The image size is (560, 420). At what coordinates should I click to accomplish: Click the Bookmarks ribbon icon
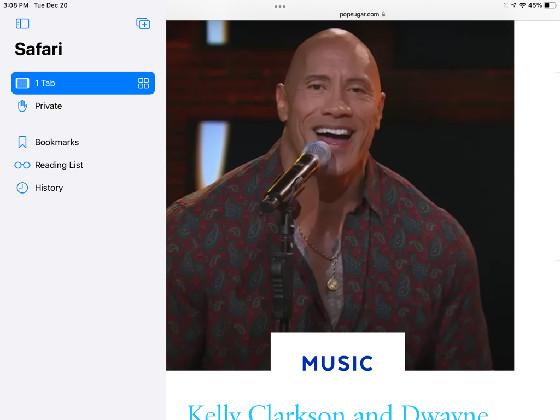pyautogui.click(x=22, y=142)
